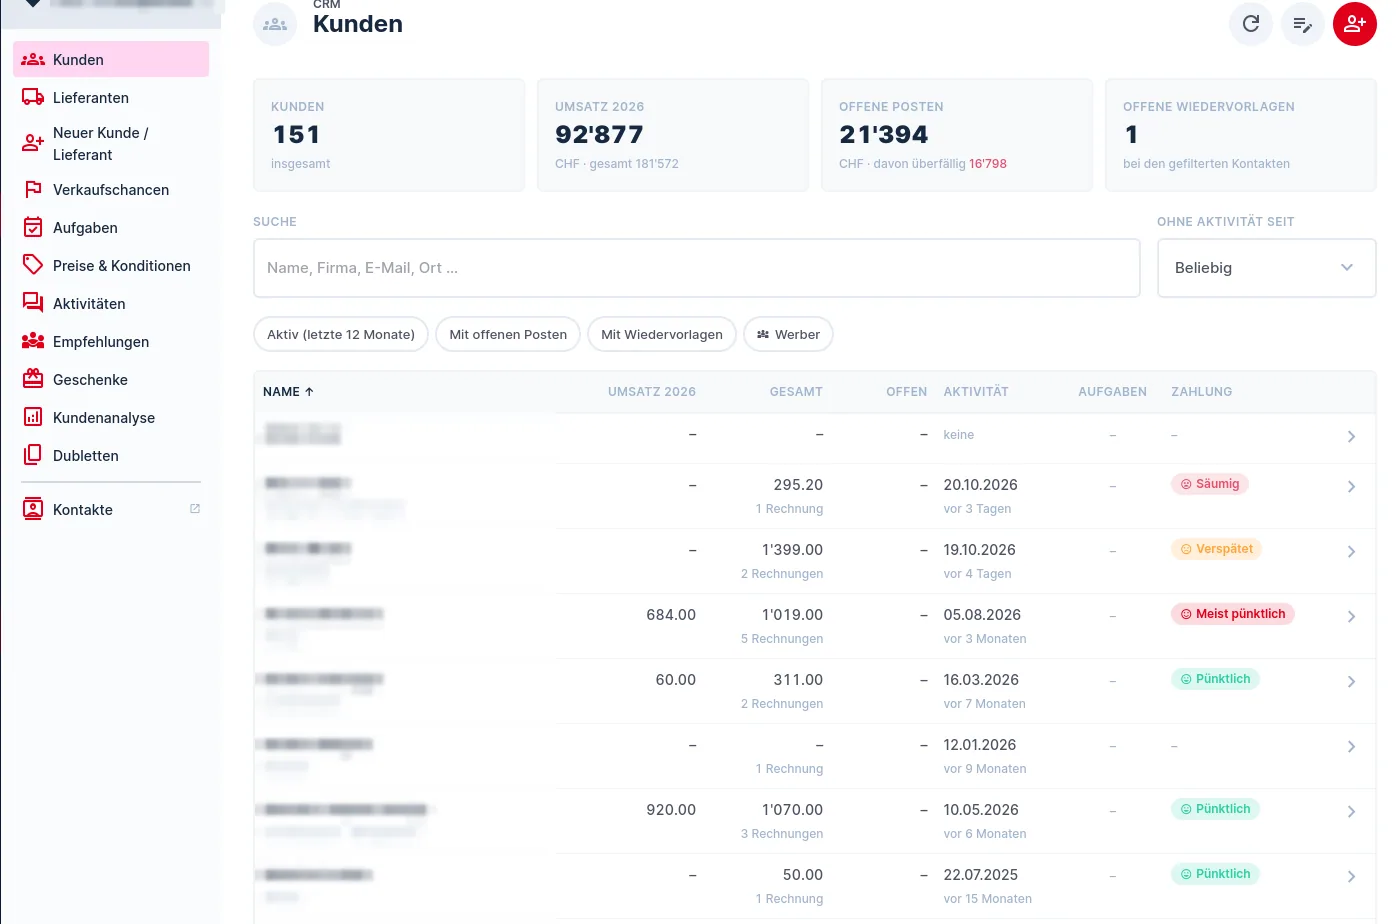Click the Säumig payment badge
The width and height of the screenshot is (1400, 924).
pyautogui.click(x=1210, y=484)
